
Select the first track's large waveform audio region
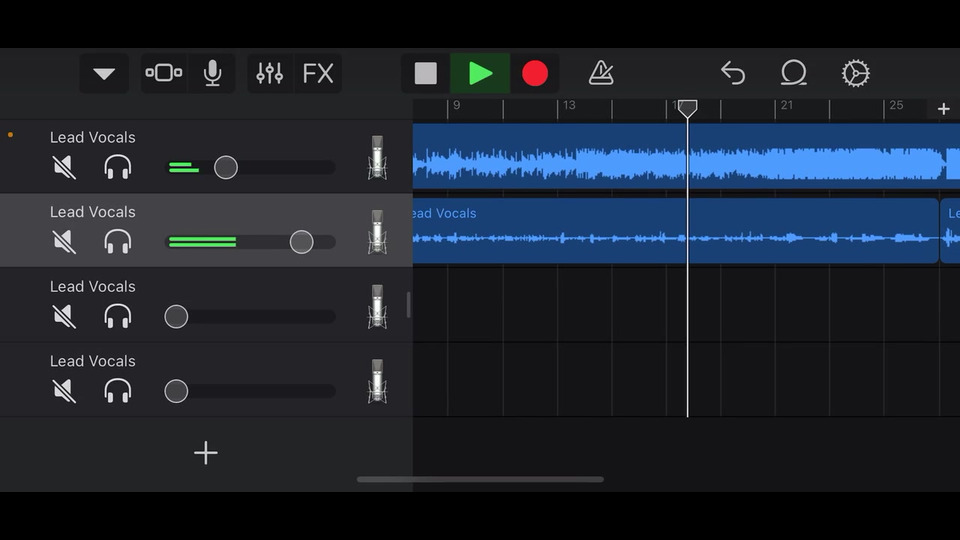pos(686,156)
